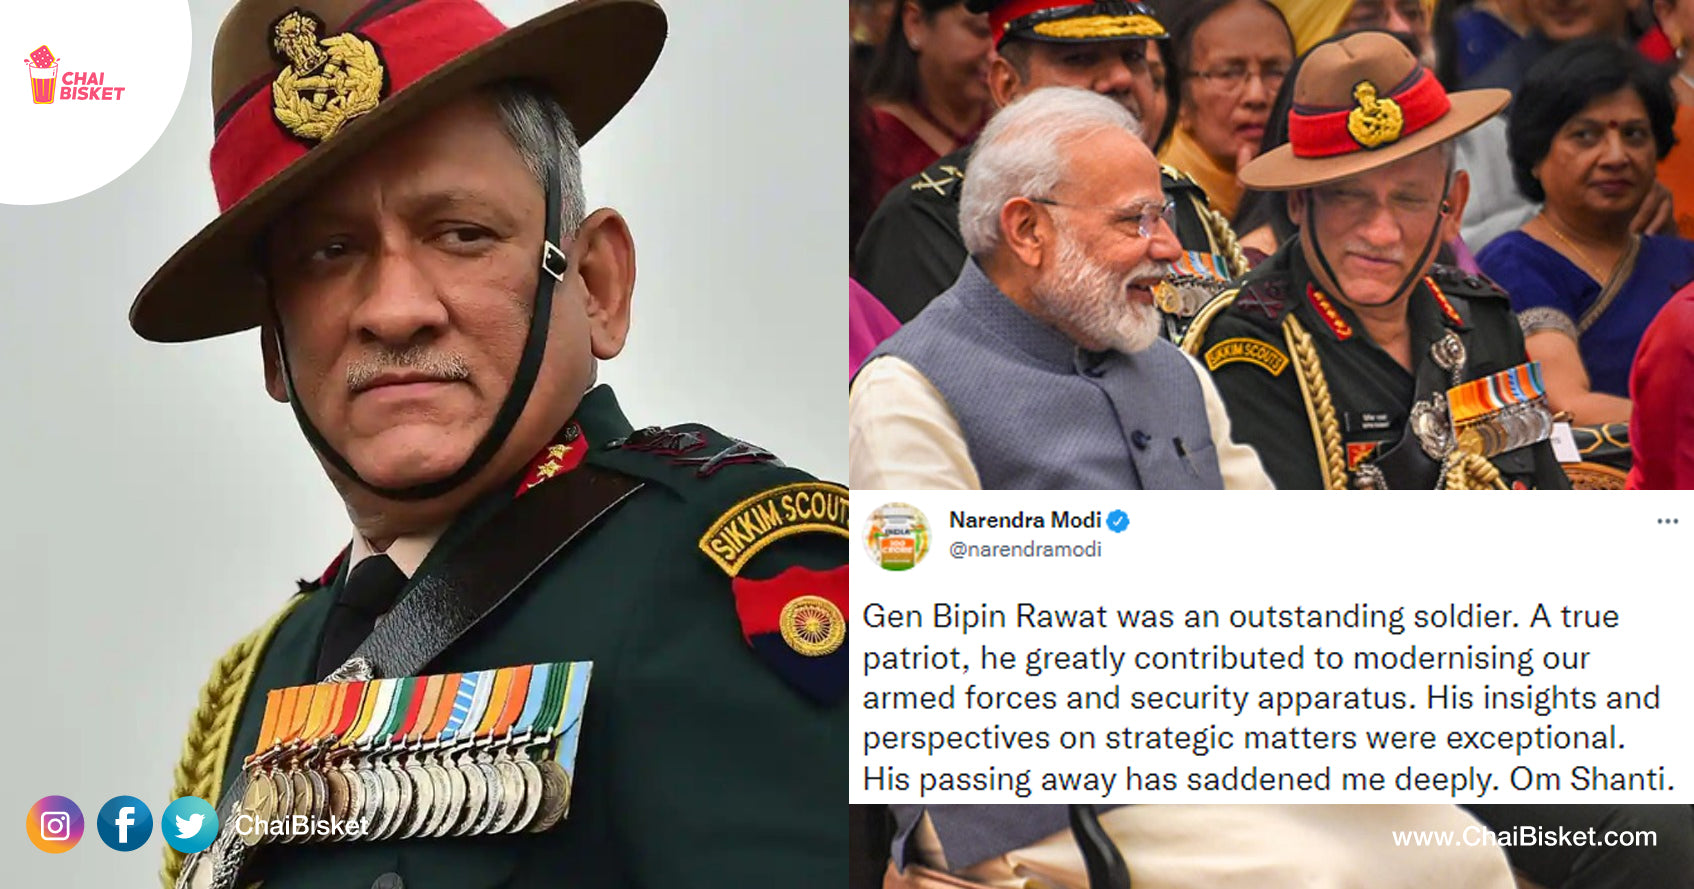This screenshot has height=889, width=1694.
Task: Click the tweet text about Gen Bipin Rawat
Action: pos(1268,697)
